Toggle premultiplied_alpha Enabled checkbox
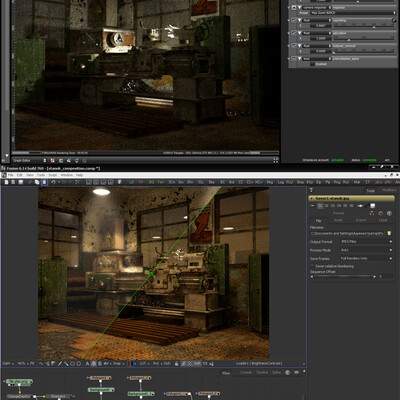The width and height of the screenshot is (400, 400). coord(312,64)
